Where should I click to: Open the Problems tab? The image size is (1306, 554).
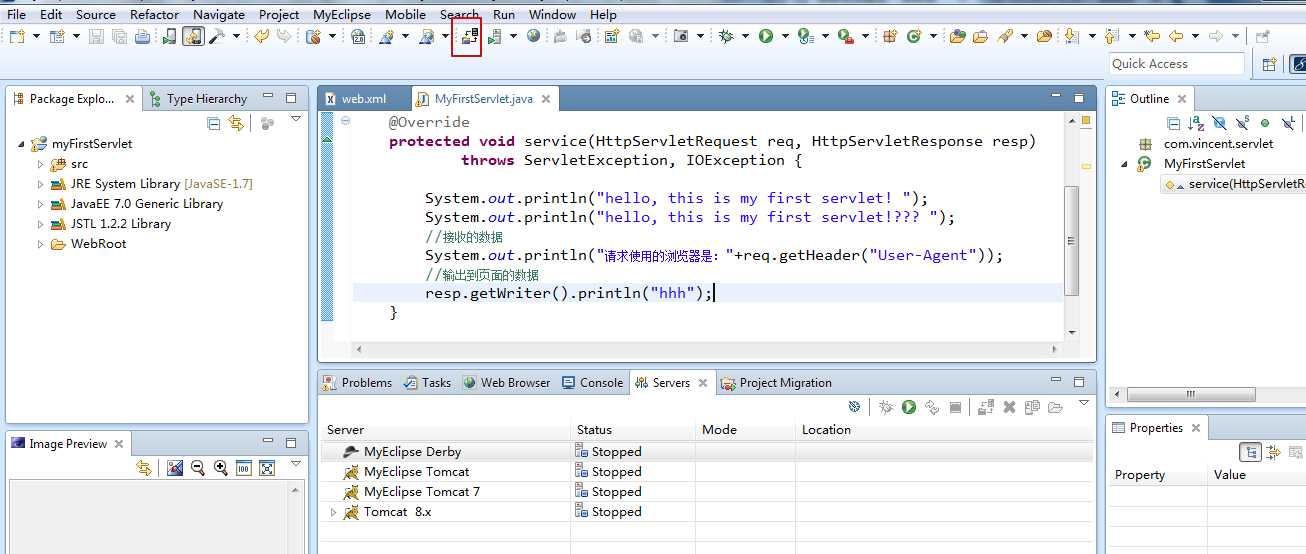[x=357, y=382]
